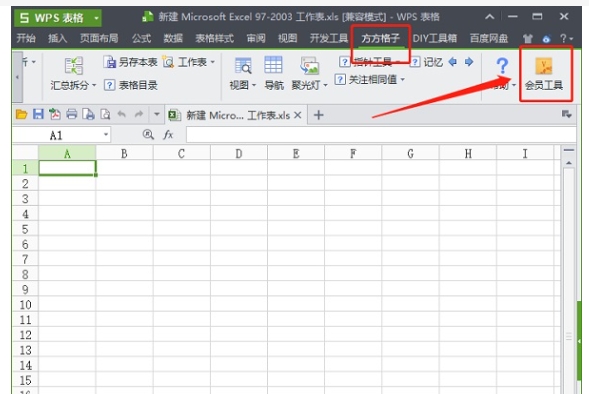Switch to the 视图 ribbon tab
This screenshot has height=394, width=589.
coord(287,38)
